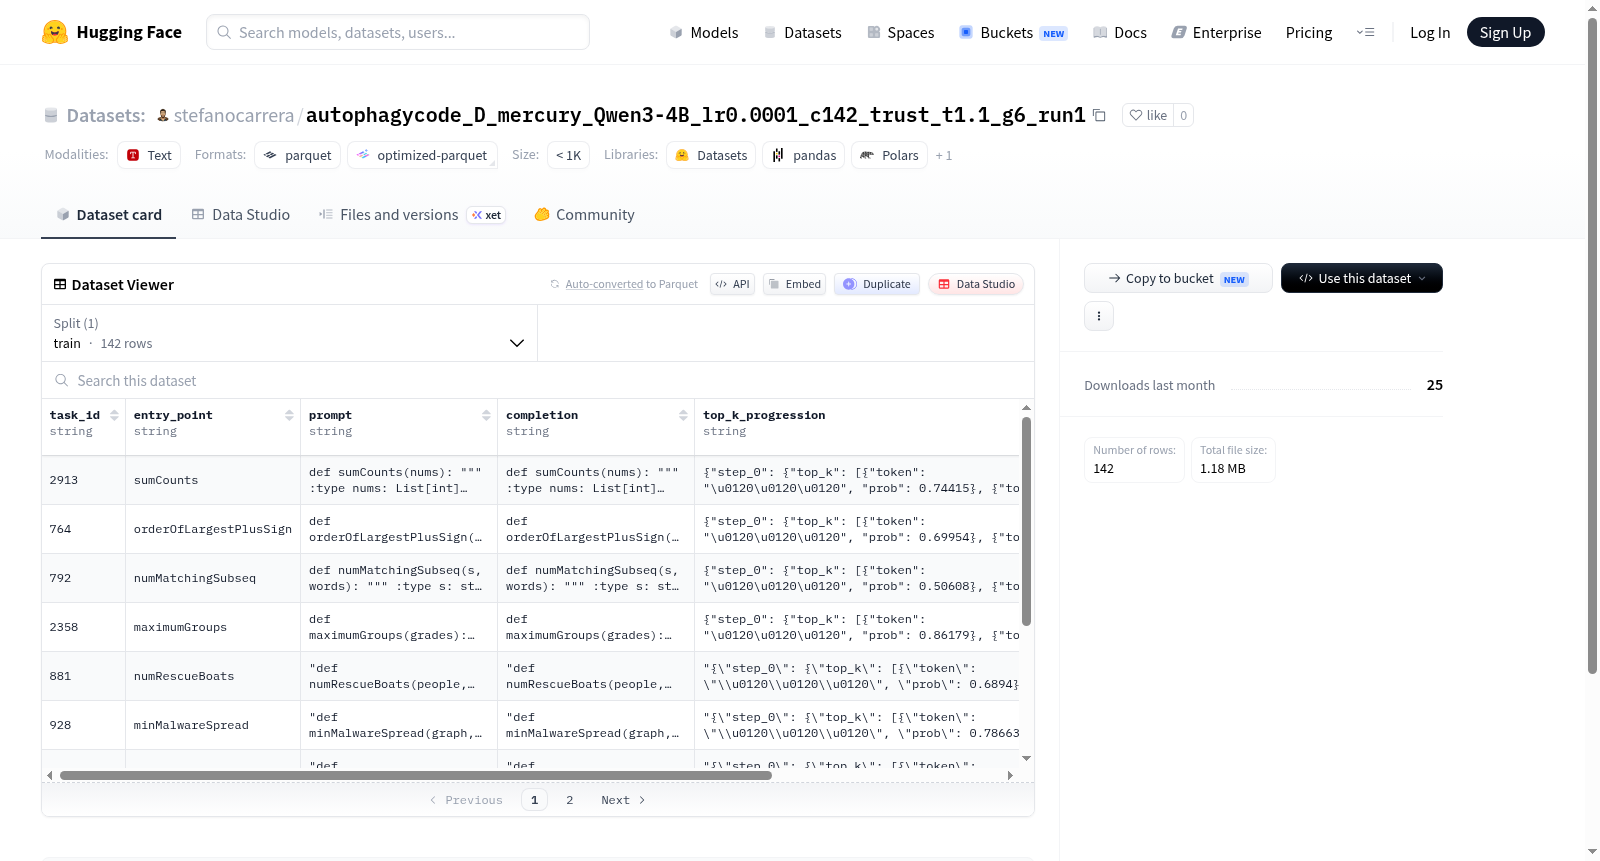Expand the navigation overflow menu icon
1600x861 pixels.
(1365, 32)
